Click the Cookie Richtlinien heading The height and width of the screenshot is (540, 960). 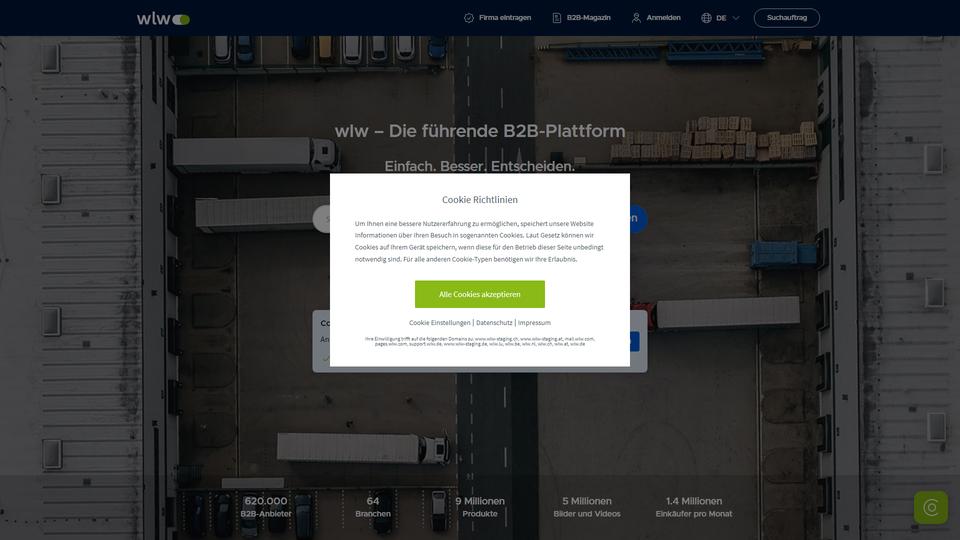479,200
